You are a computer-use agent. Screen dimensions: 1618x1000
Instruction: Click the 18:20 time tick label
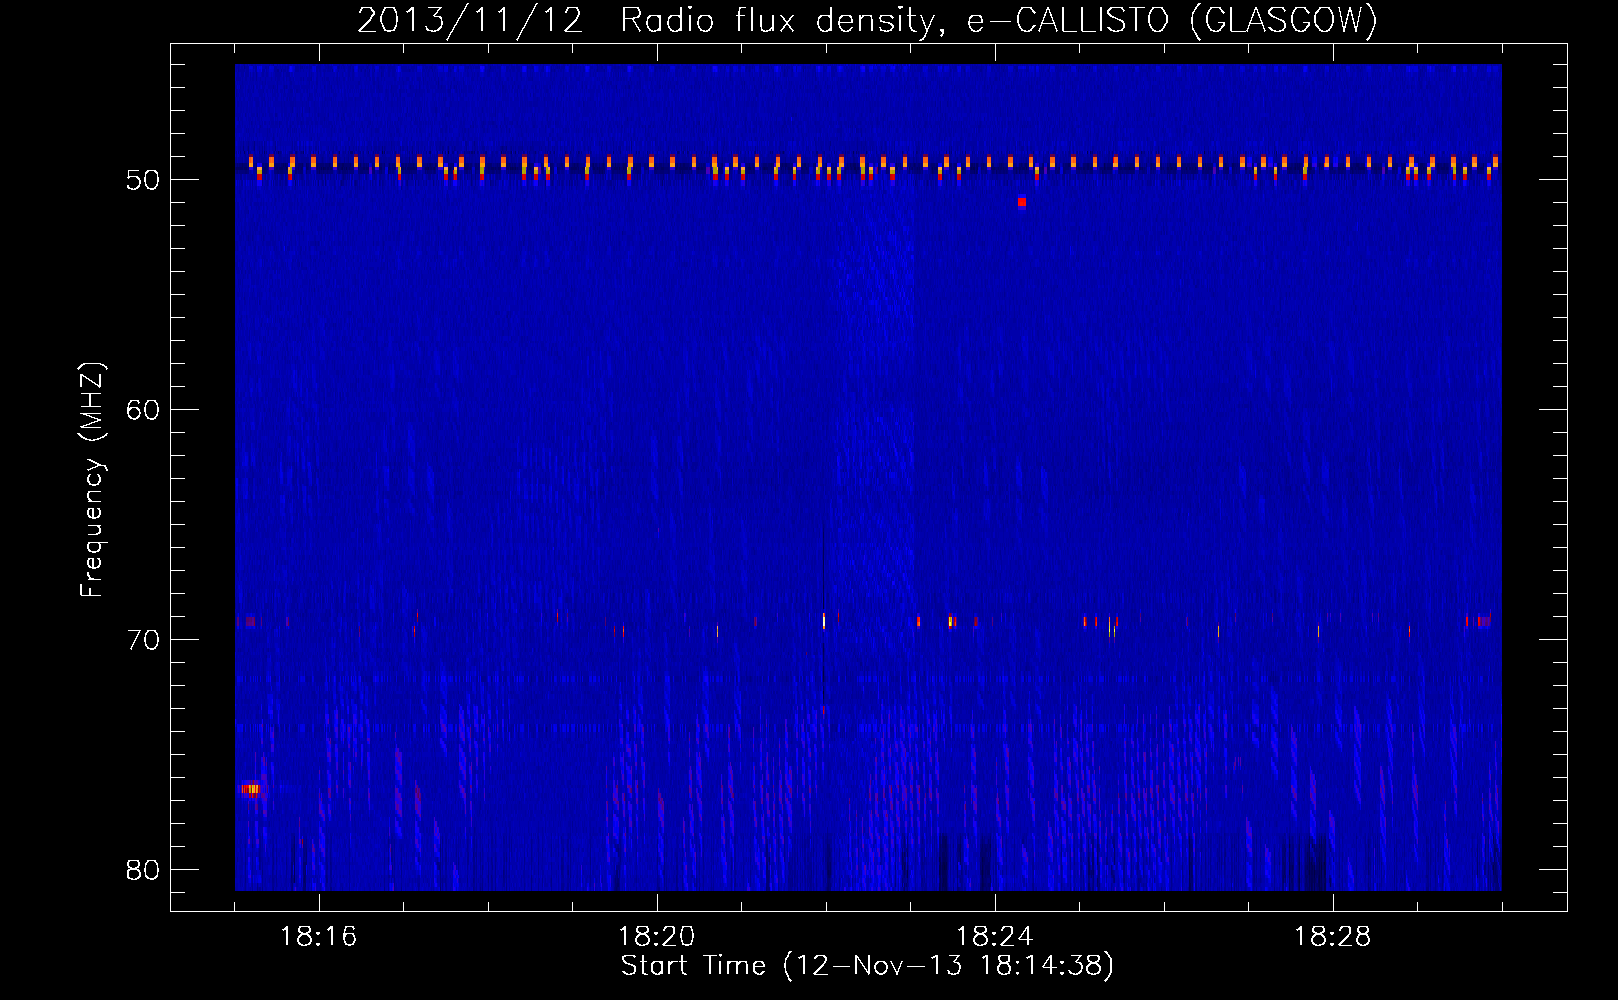point(656,937)
